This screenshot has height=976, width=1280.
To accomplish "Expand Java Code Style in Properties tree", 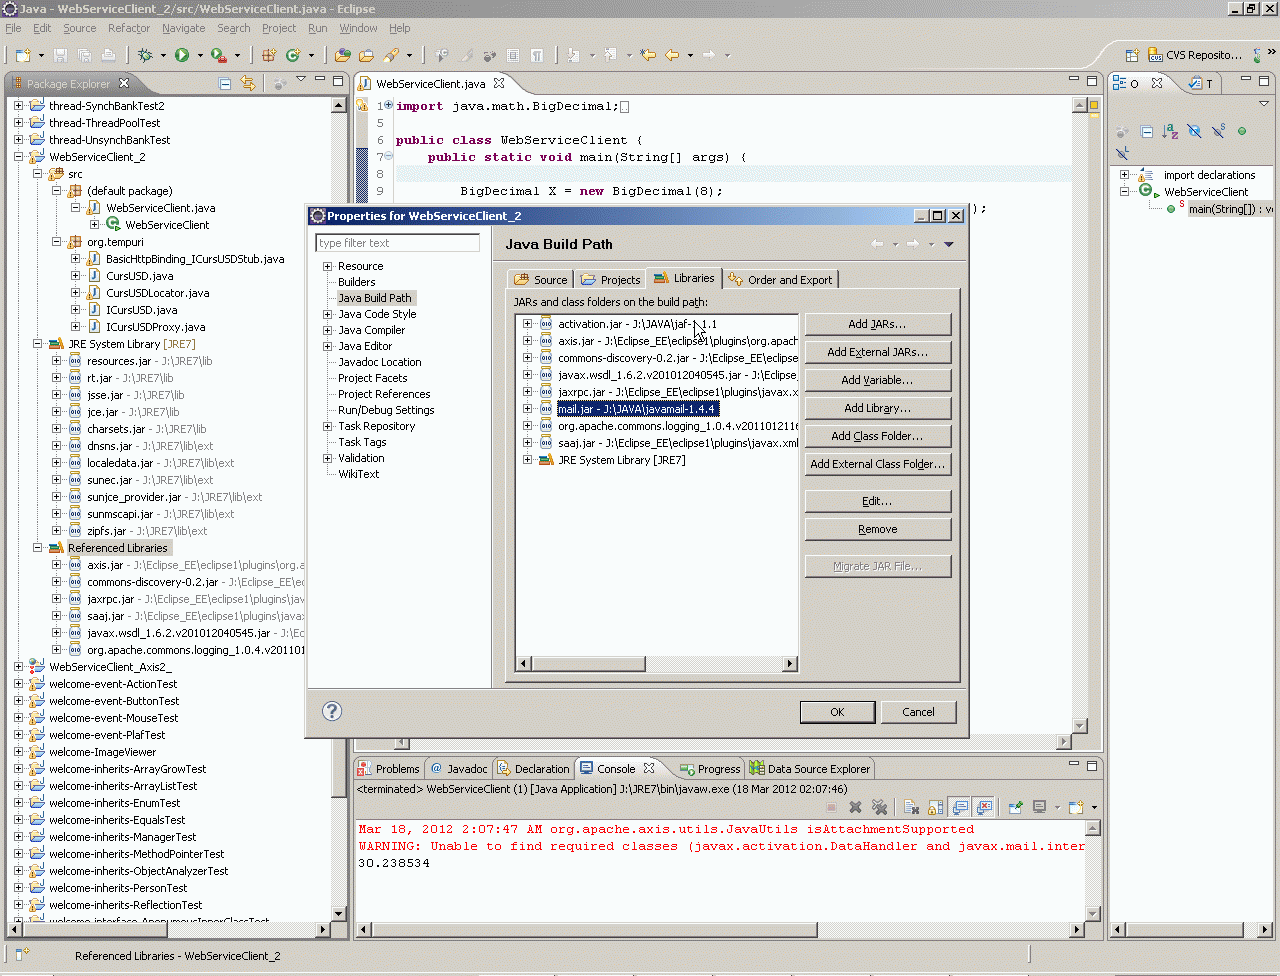I will 327,314.
